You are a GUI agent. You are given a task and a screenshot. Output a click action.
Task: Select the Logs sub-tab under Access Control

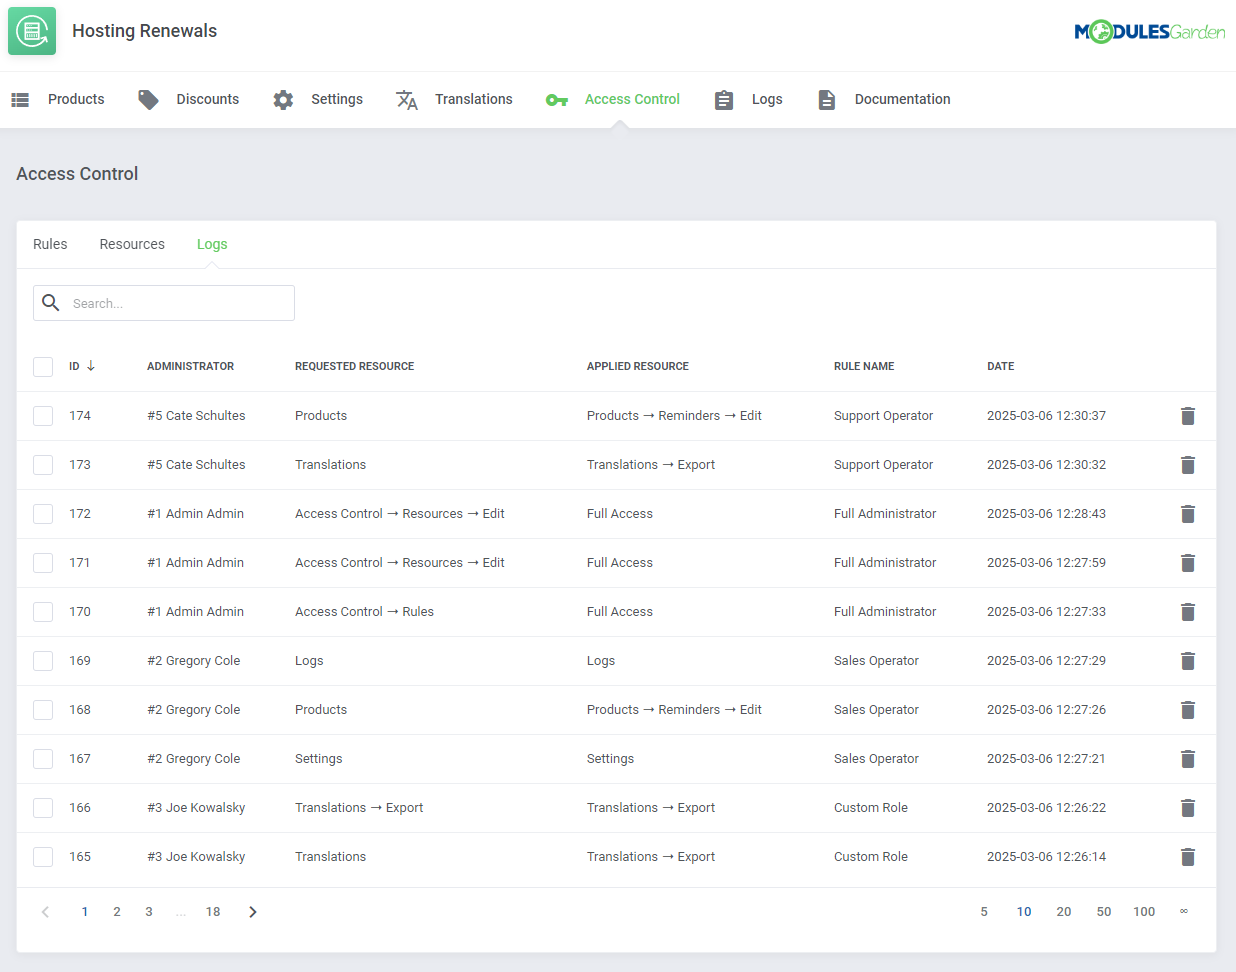point(212,244)
